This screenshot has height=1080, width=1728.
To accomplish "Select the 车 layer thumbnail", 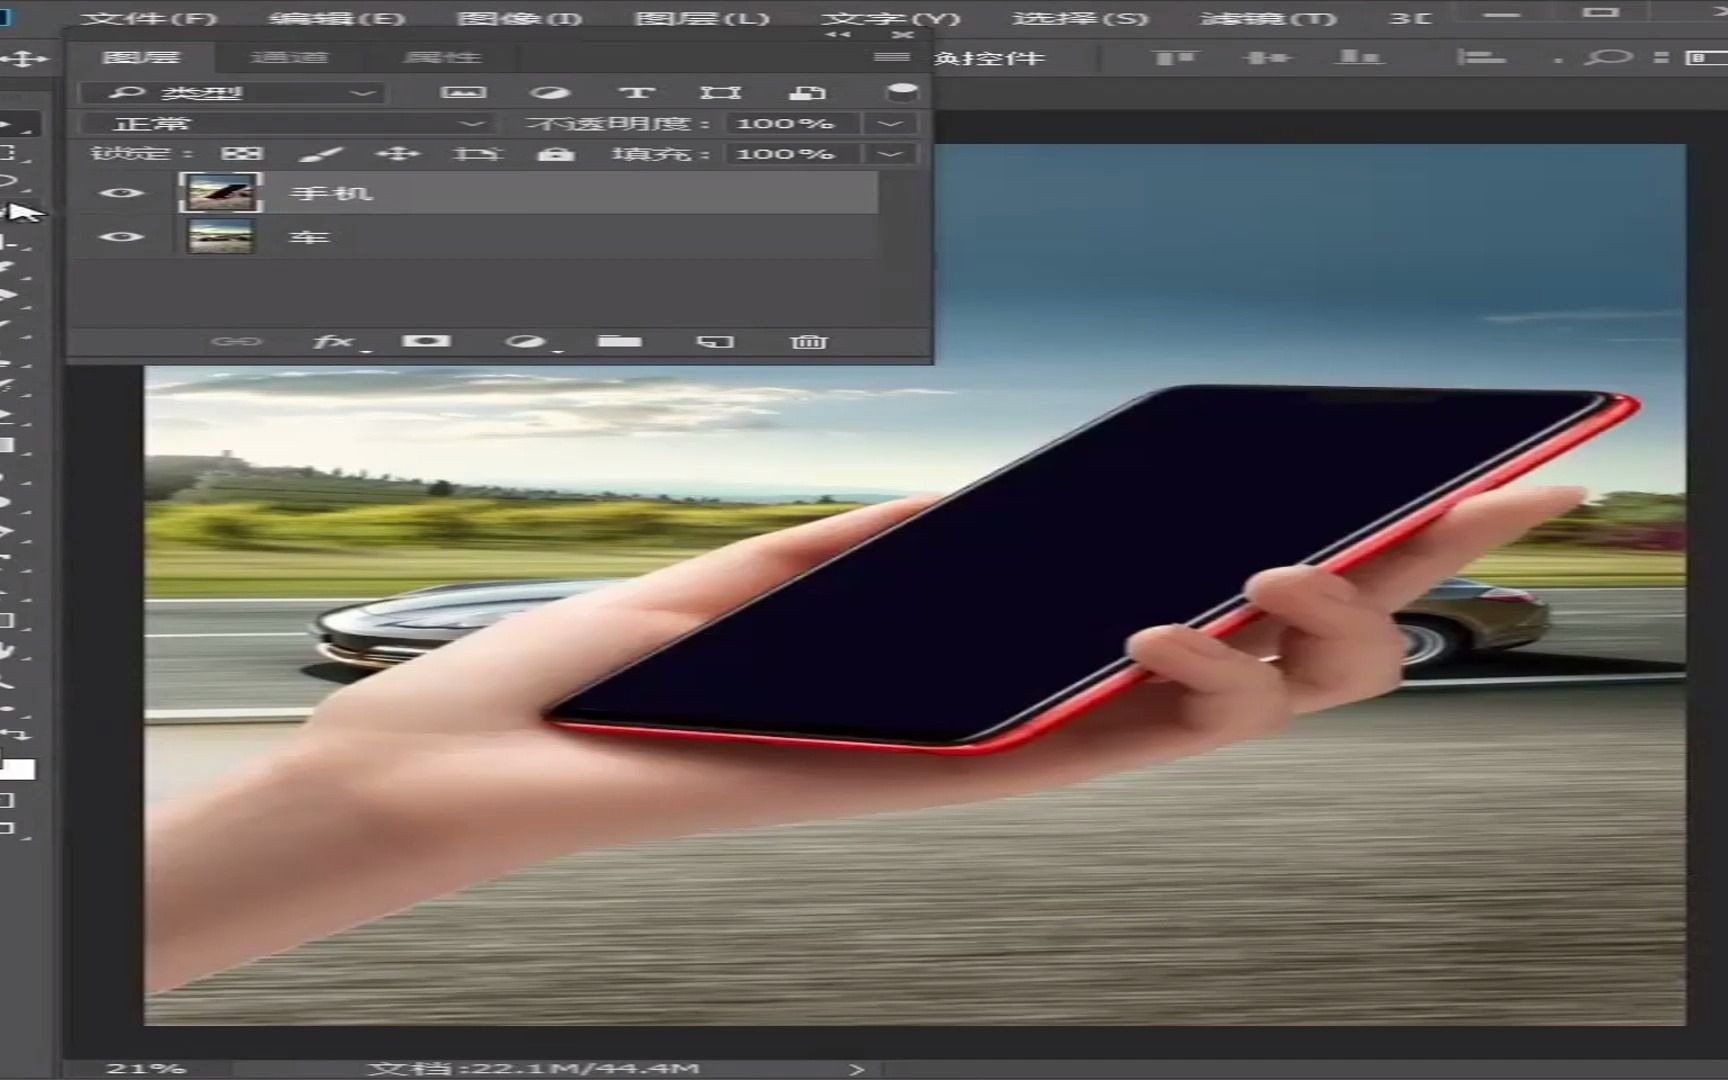I will 220,237.
